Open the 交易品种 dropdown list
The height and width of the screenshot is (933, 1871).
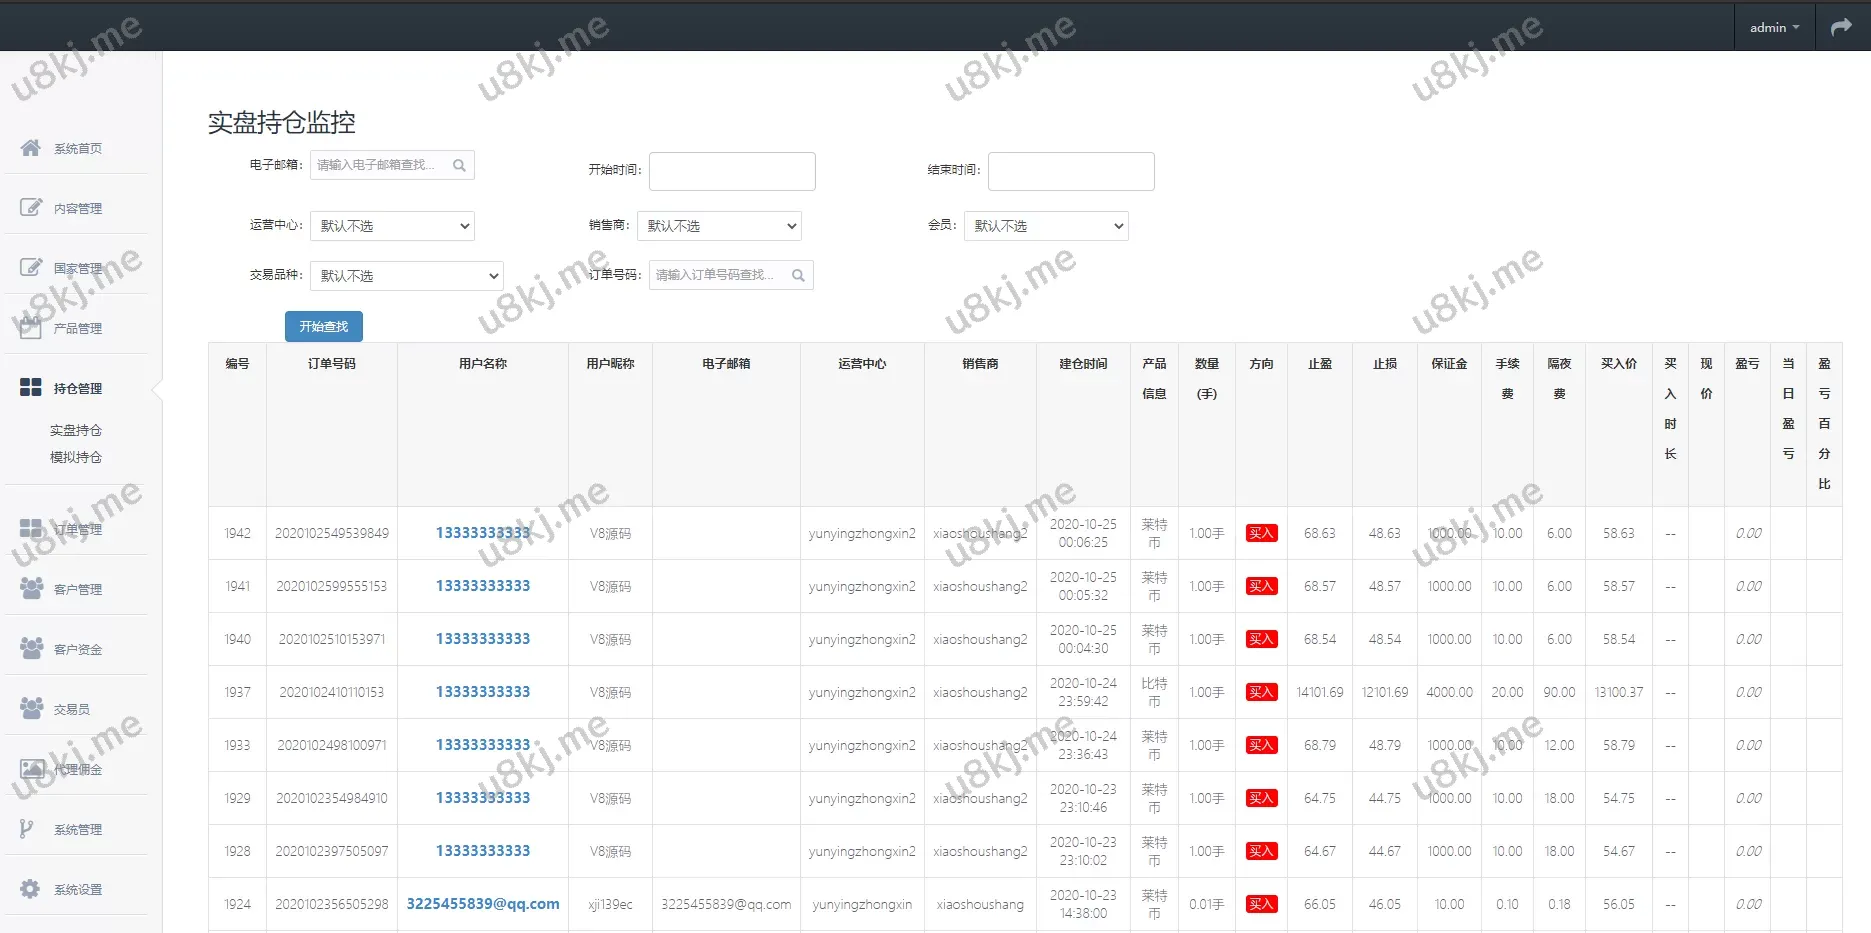coord(406,276)
